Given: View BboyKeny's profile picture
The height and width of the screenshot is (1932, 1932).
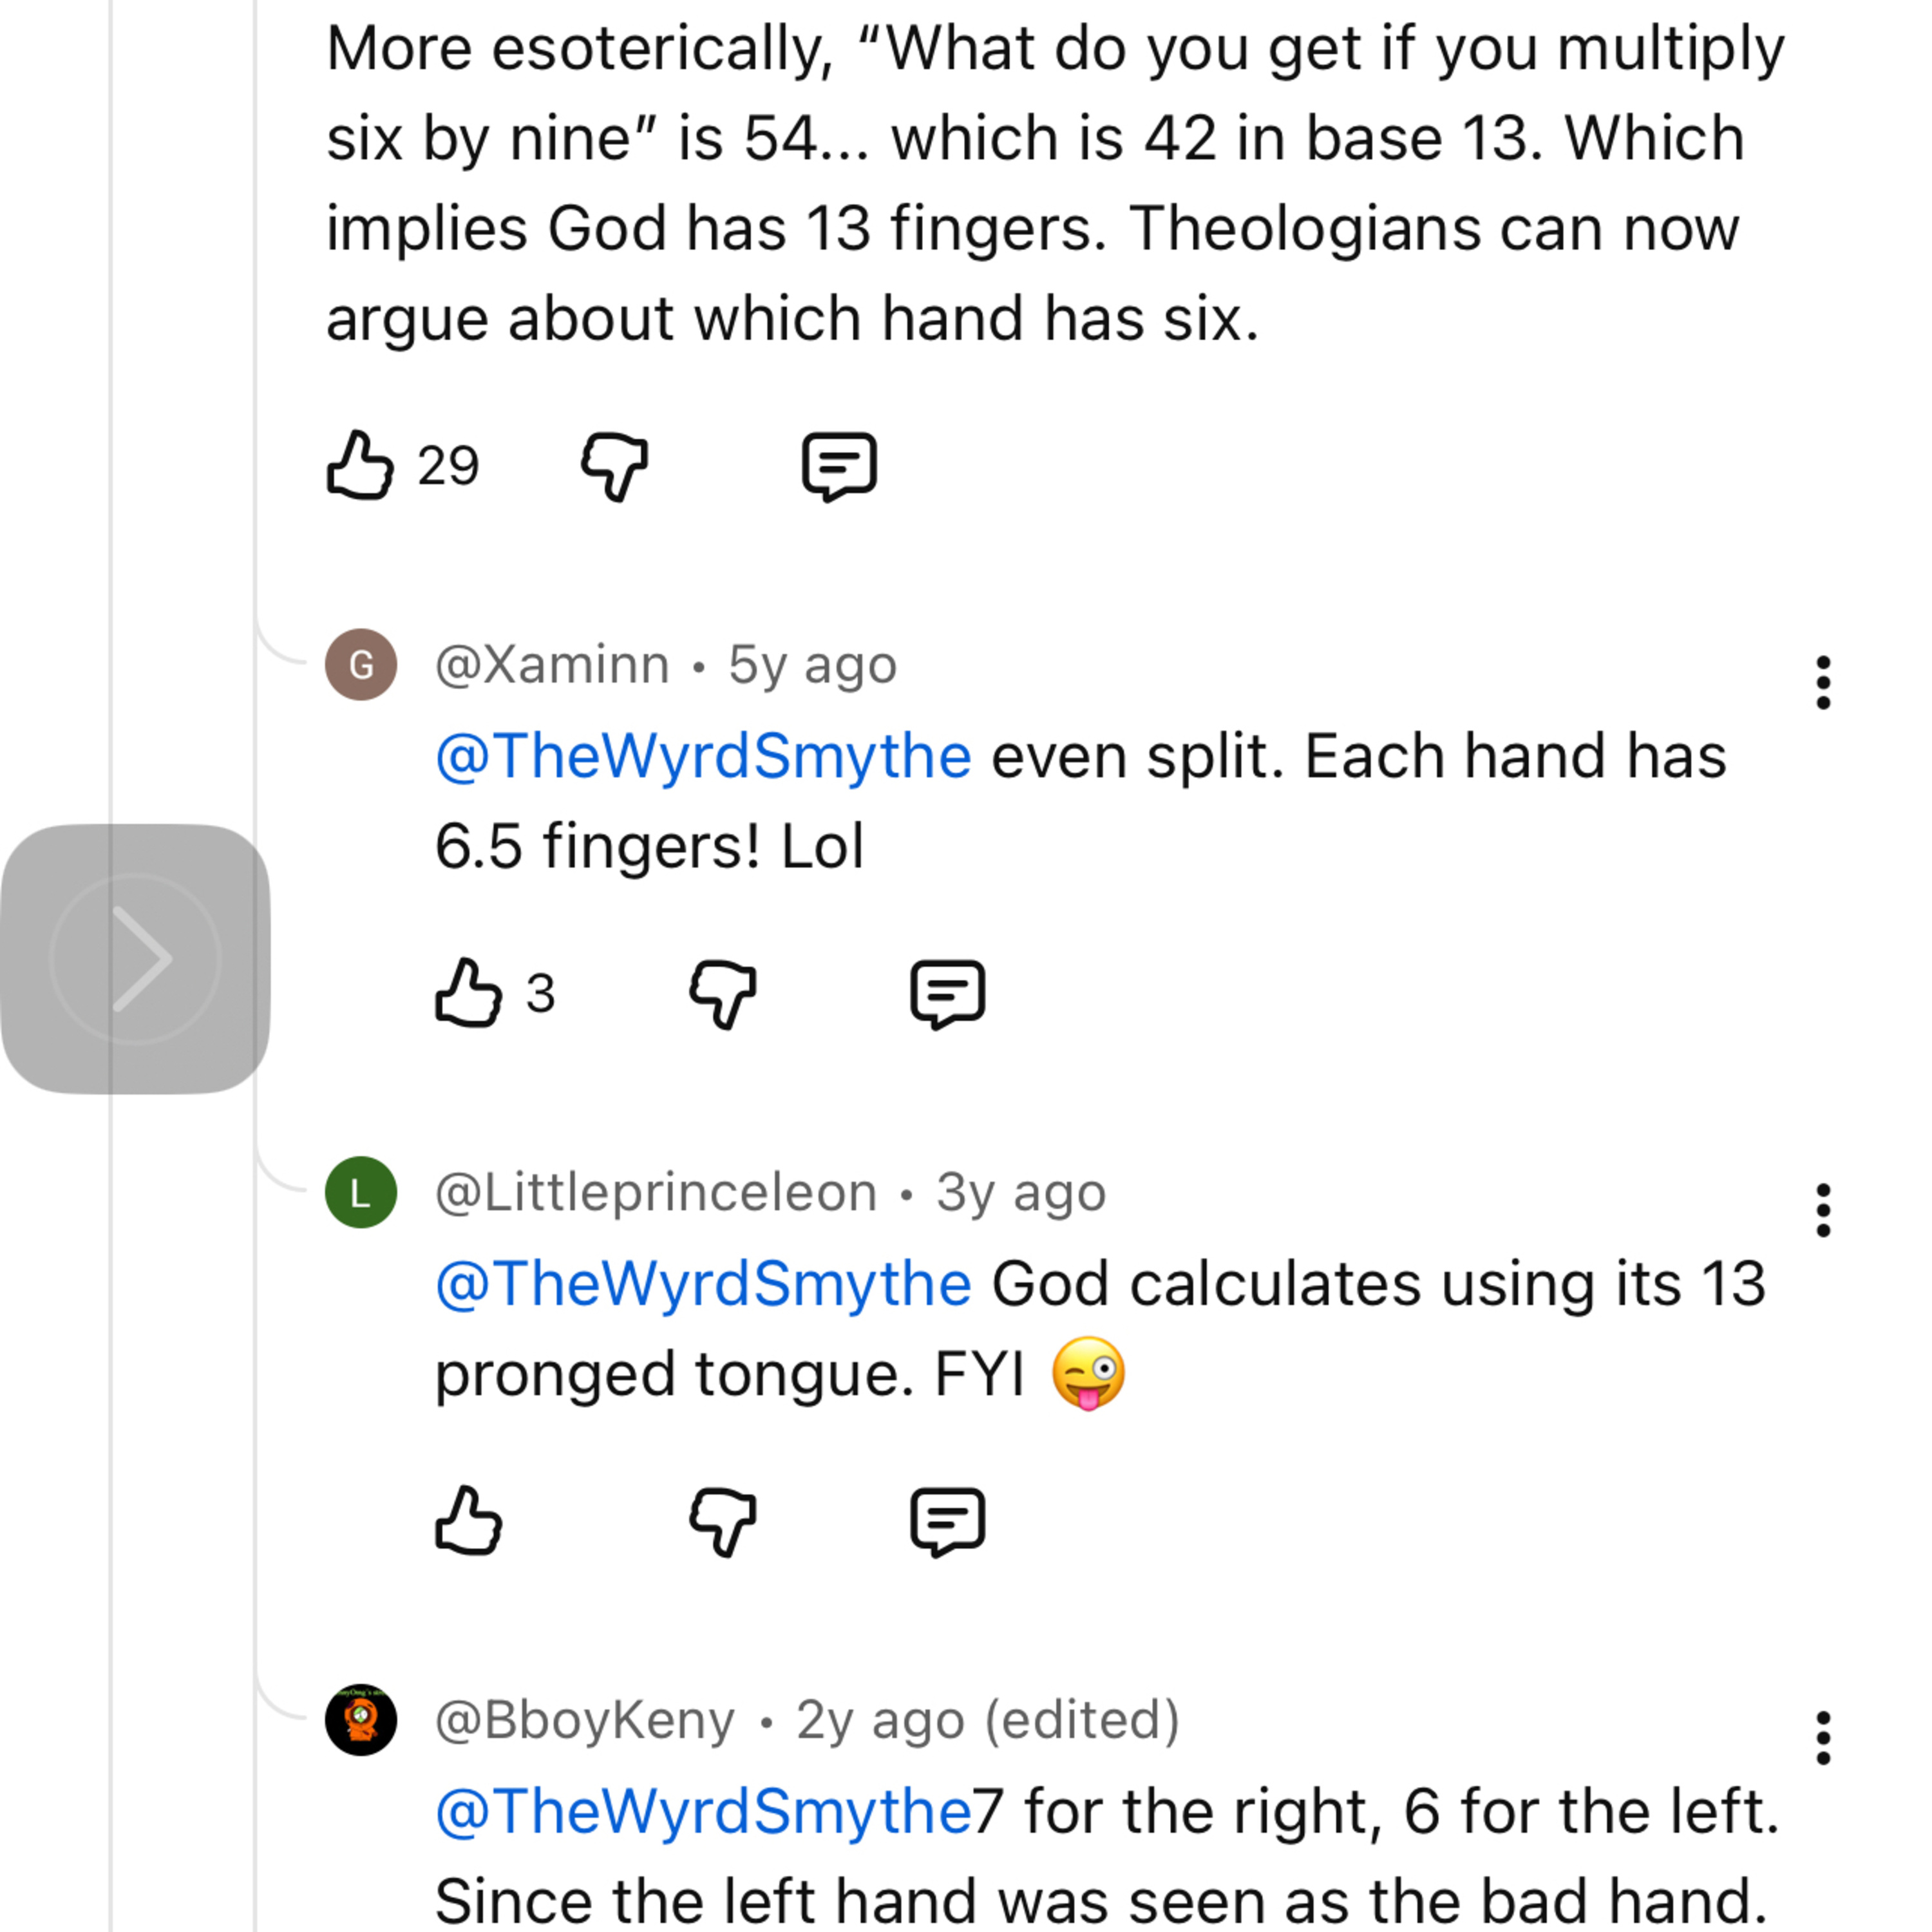Looking at the screenshot, I should coord(361,1719).
